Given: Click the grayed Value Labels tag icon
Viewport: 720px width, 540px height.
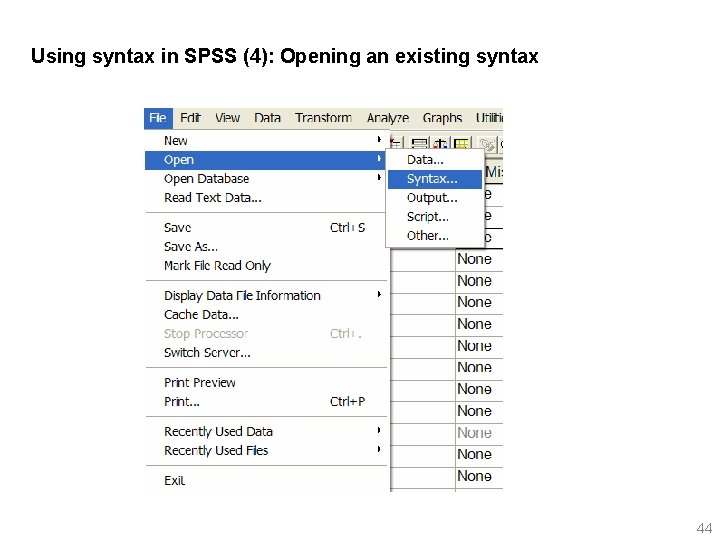Looking at the screenshot, I should click(488, 144).
